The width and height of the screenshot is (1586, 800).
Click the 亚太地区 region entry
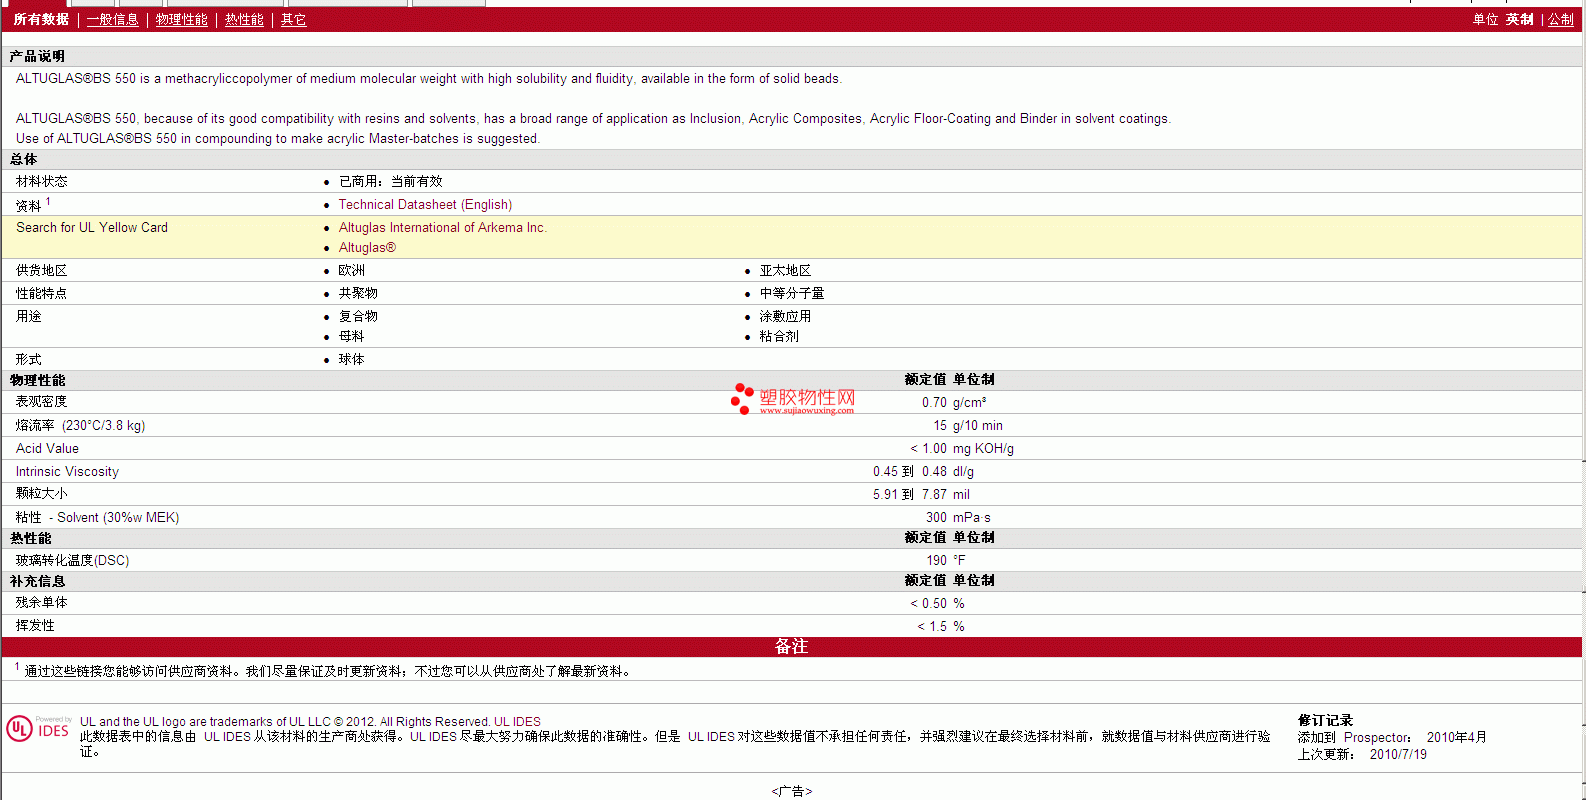(x=785, y=270)
